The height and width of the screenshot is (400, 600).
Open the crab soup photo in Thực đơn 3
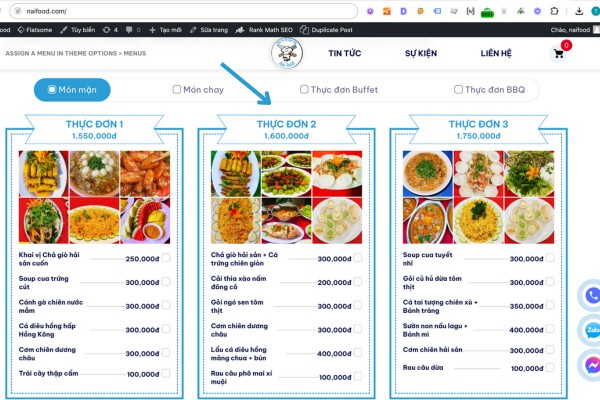coord(427,173)
